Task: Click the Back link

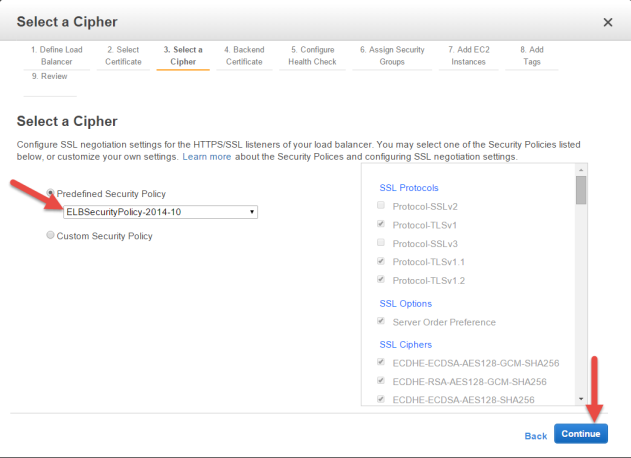Action: (536, 436)
